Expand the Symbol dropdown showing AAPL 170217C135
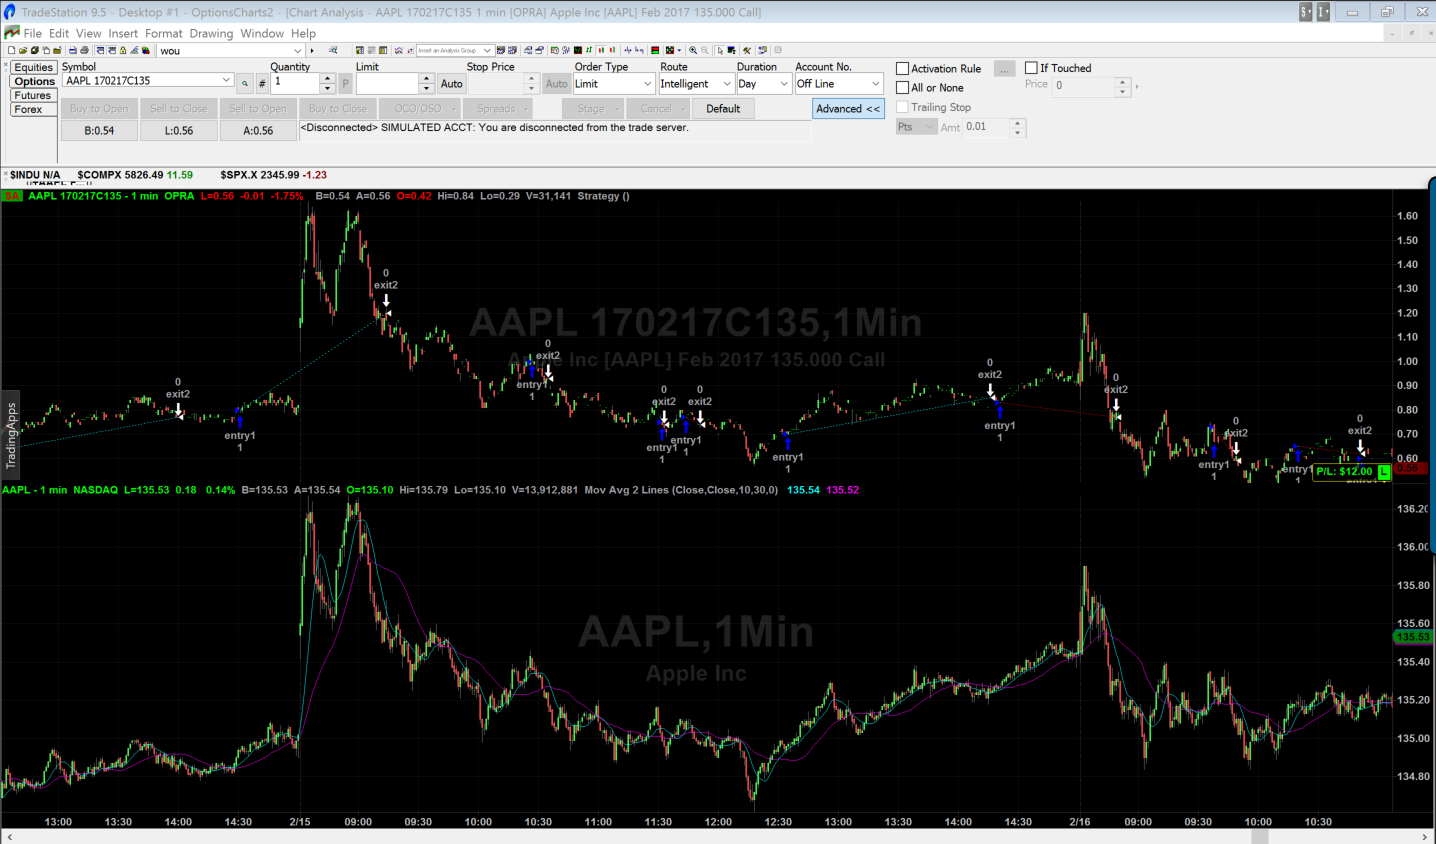 coord(227,80)
